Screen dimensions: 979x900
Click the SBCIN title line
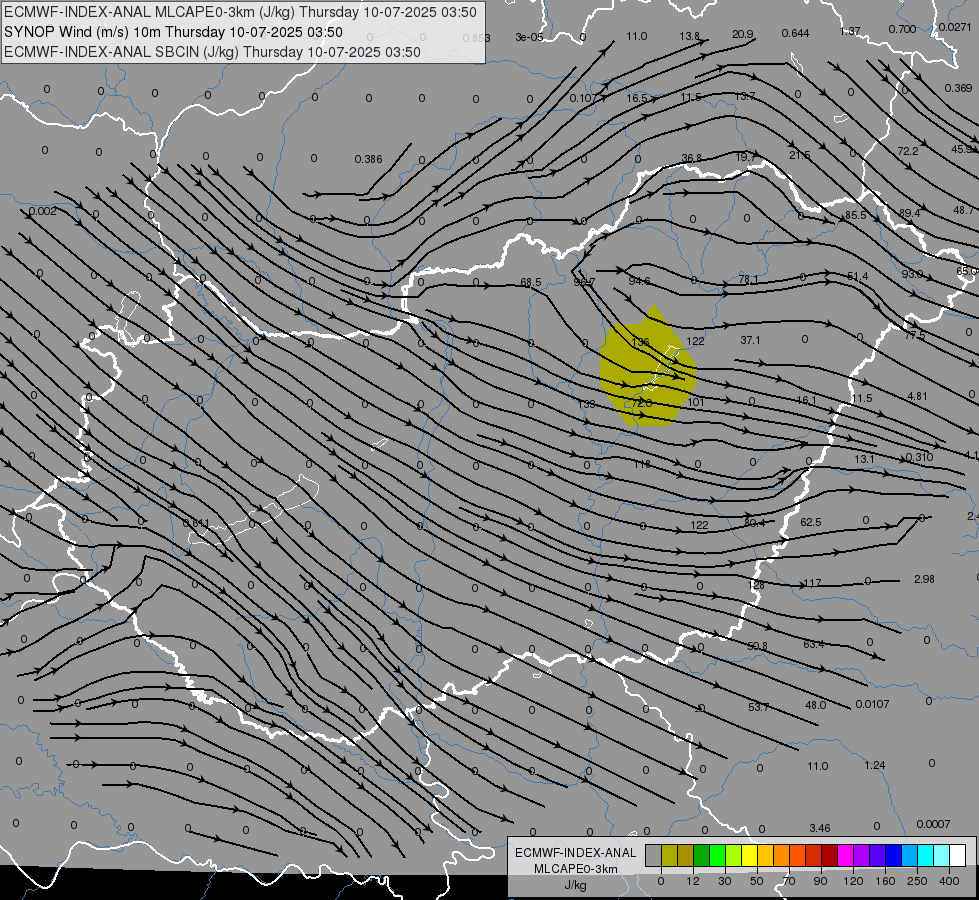point(212,52)
